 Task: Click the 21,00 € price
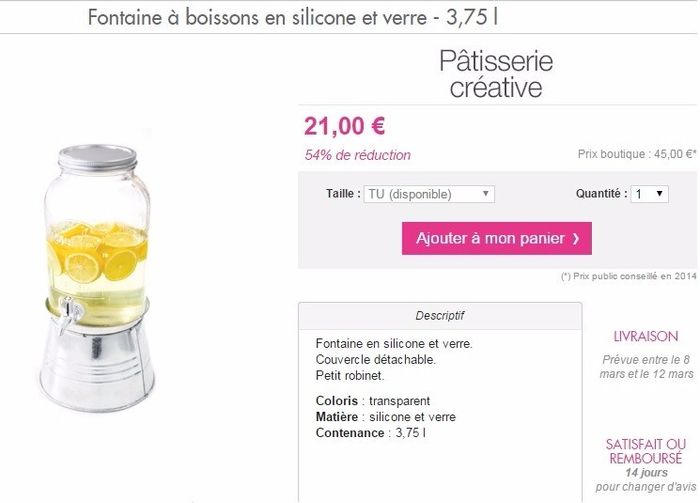point(345,127)
